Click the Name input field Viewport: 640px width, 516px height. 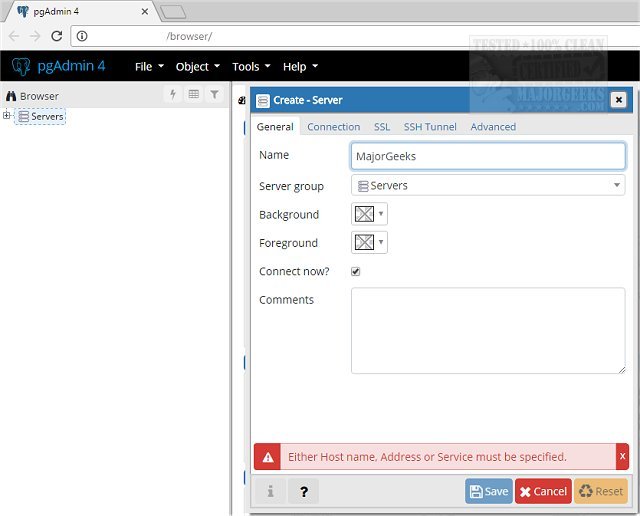click(488, 156)
